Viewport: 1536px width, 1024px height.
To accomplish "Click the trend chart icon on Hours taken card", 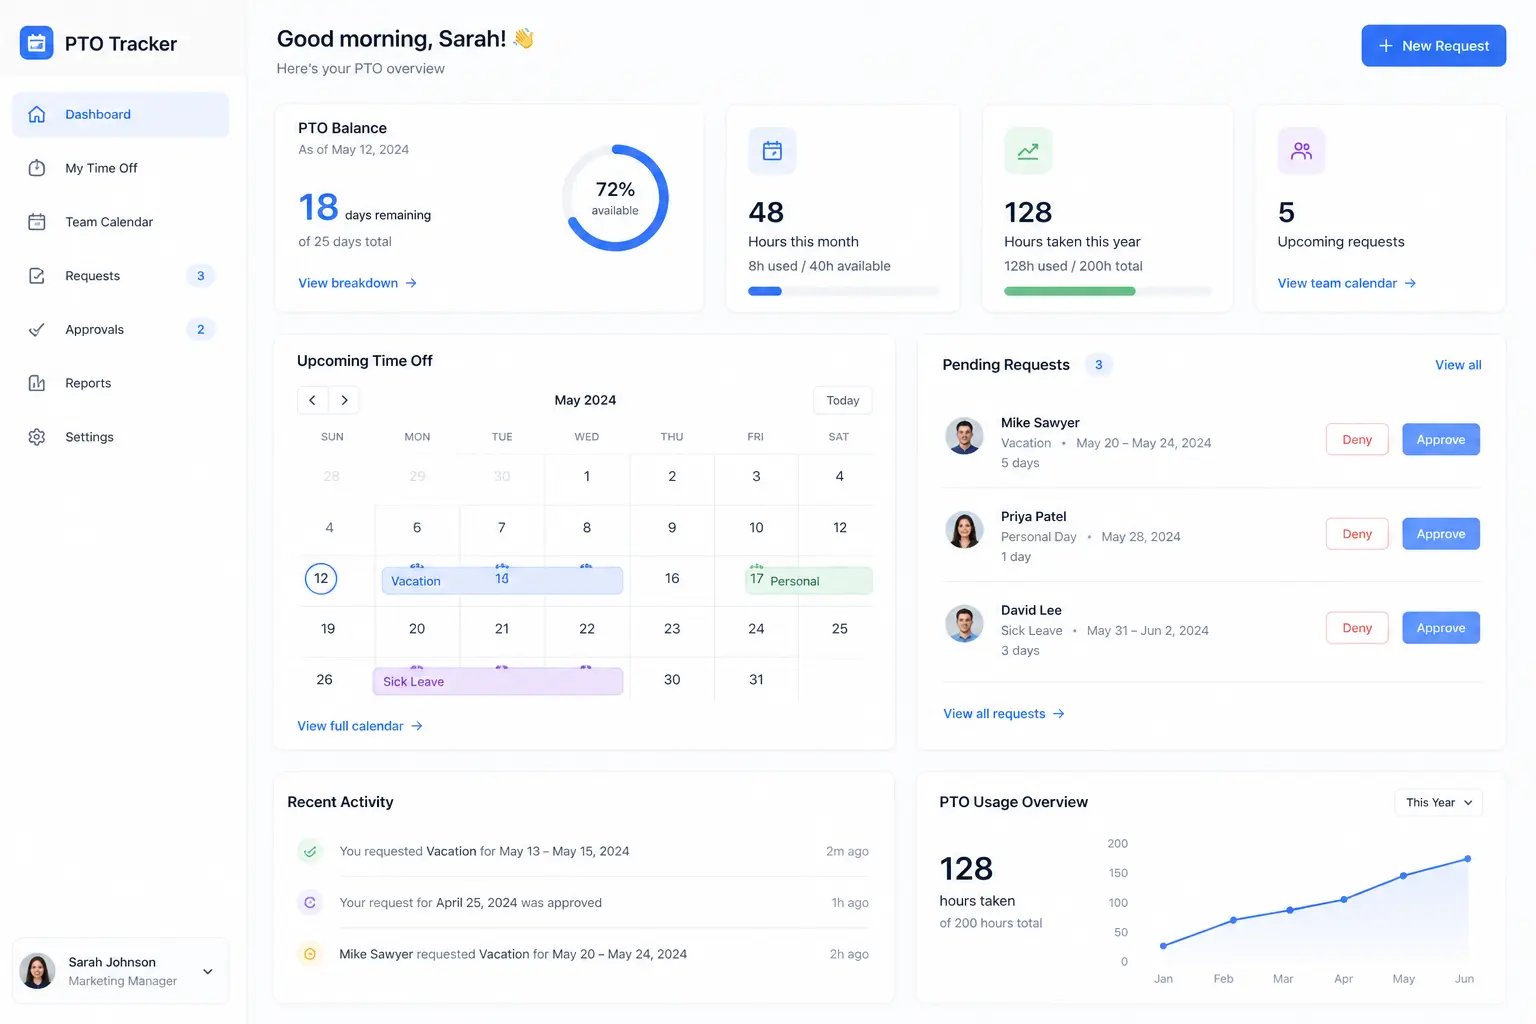I will [1028, 151].
